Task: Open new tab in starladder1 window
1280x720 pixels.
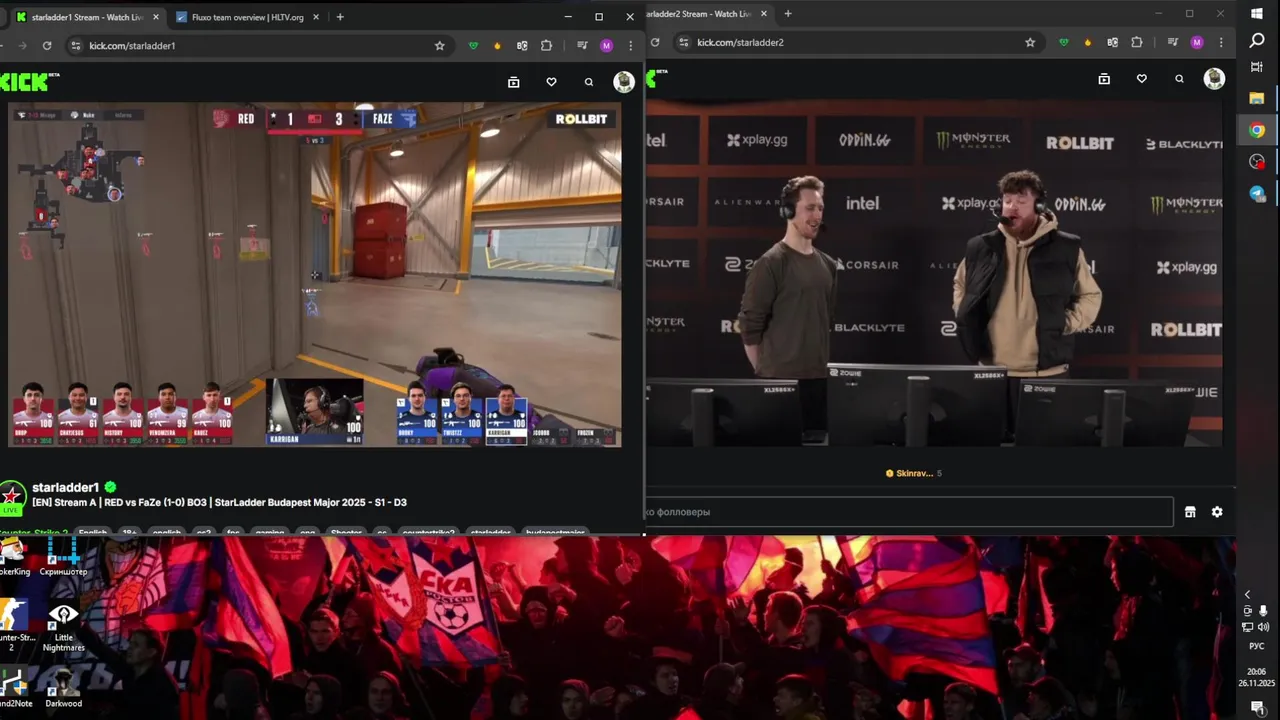Action: coord(340,17)
